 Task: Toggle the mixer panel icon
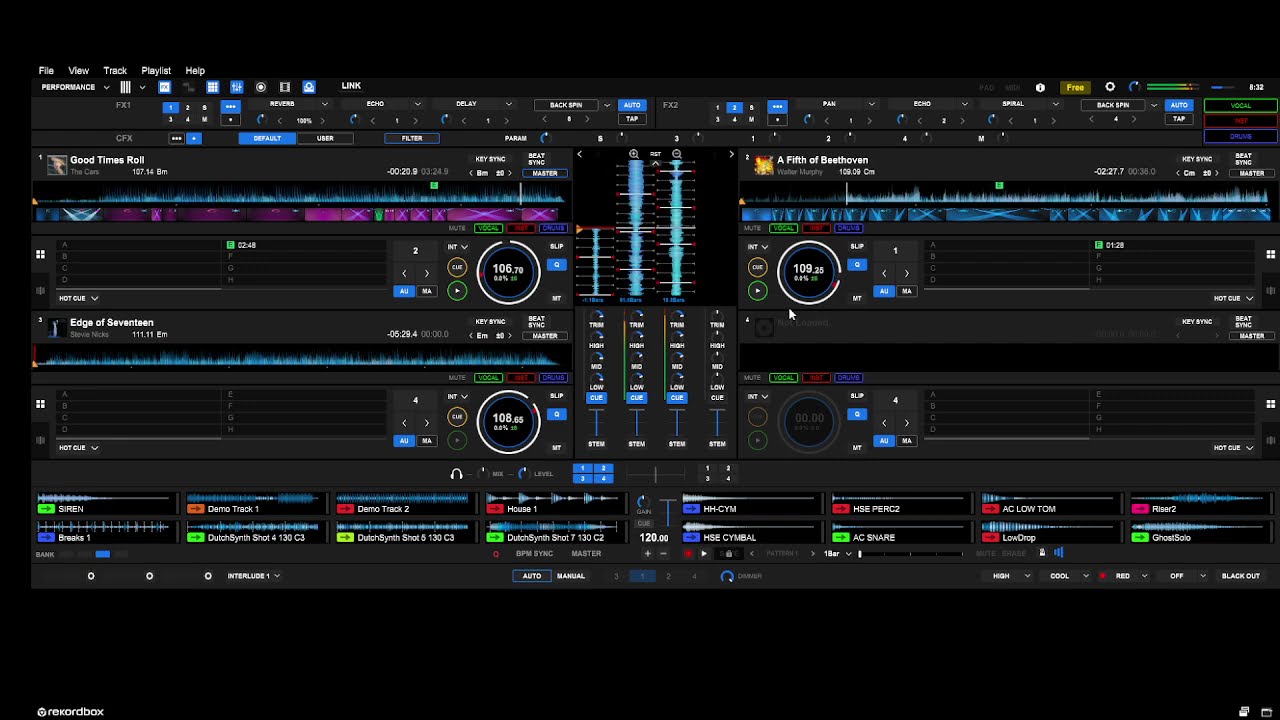tap(237, 87)
